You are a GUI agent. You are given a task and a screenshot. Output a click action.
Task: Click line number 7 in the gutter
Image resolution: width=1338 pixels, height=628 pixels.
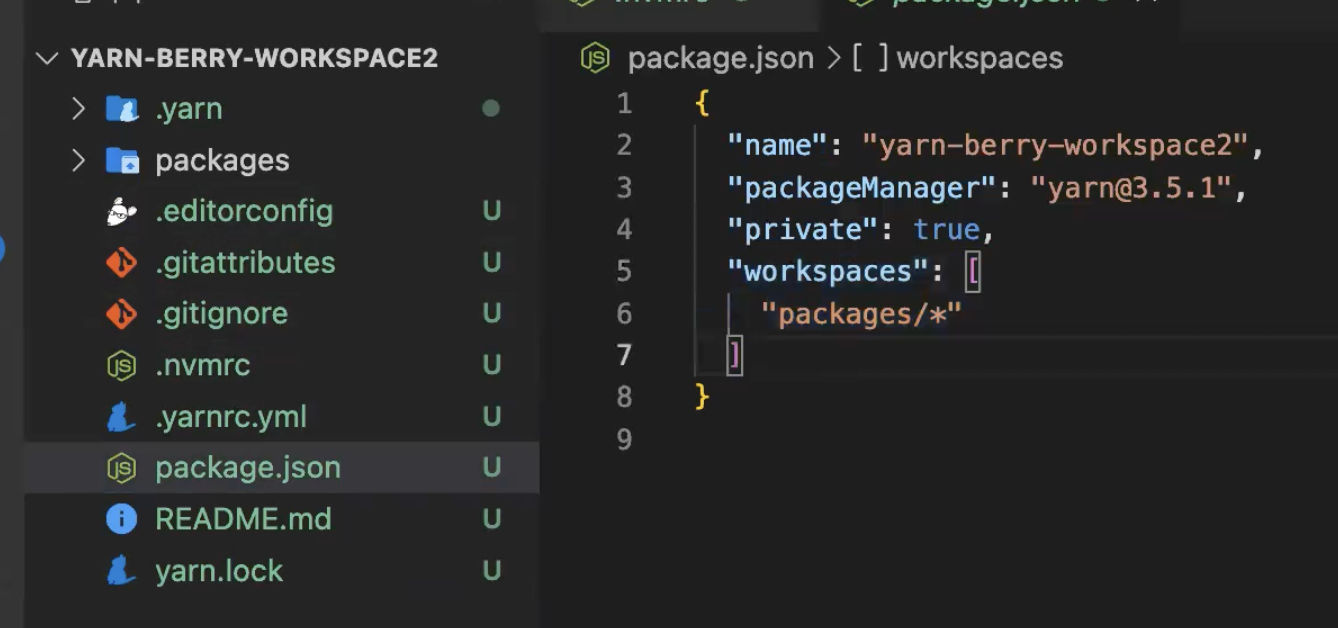point(625,356)
